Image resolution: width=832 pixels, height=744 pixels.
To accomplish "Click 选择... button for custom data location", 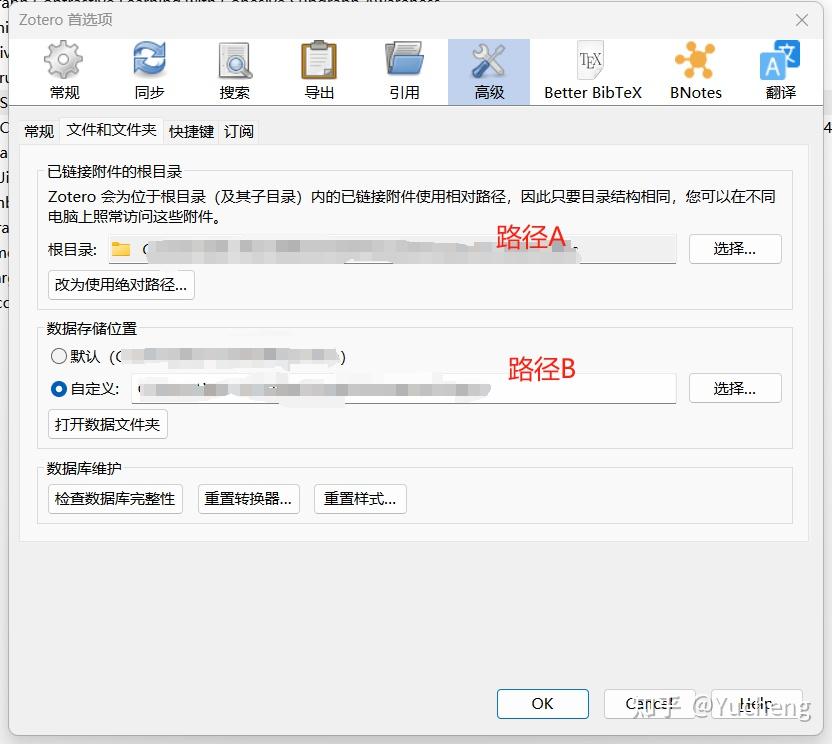I will coord(735,388).
